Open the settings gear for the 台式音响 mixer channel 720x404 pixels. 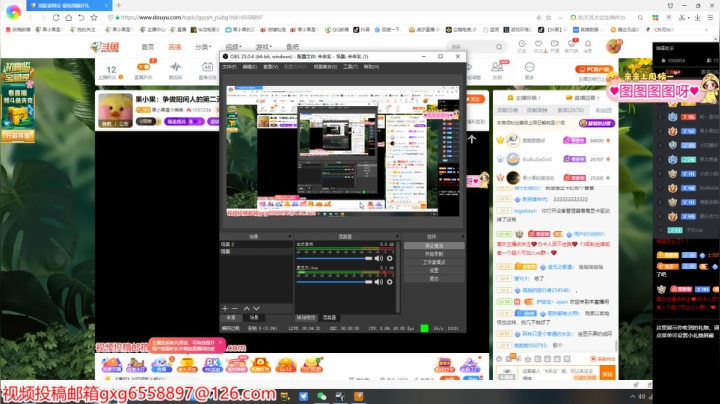(x=389, y=258)
